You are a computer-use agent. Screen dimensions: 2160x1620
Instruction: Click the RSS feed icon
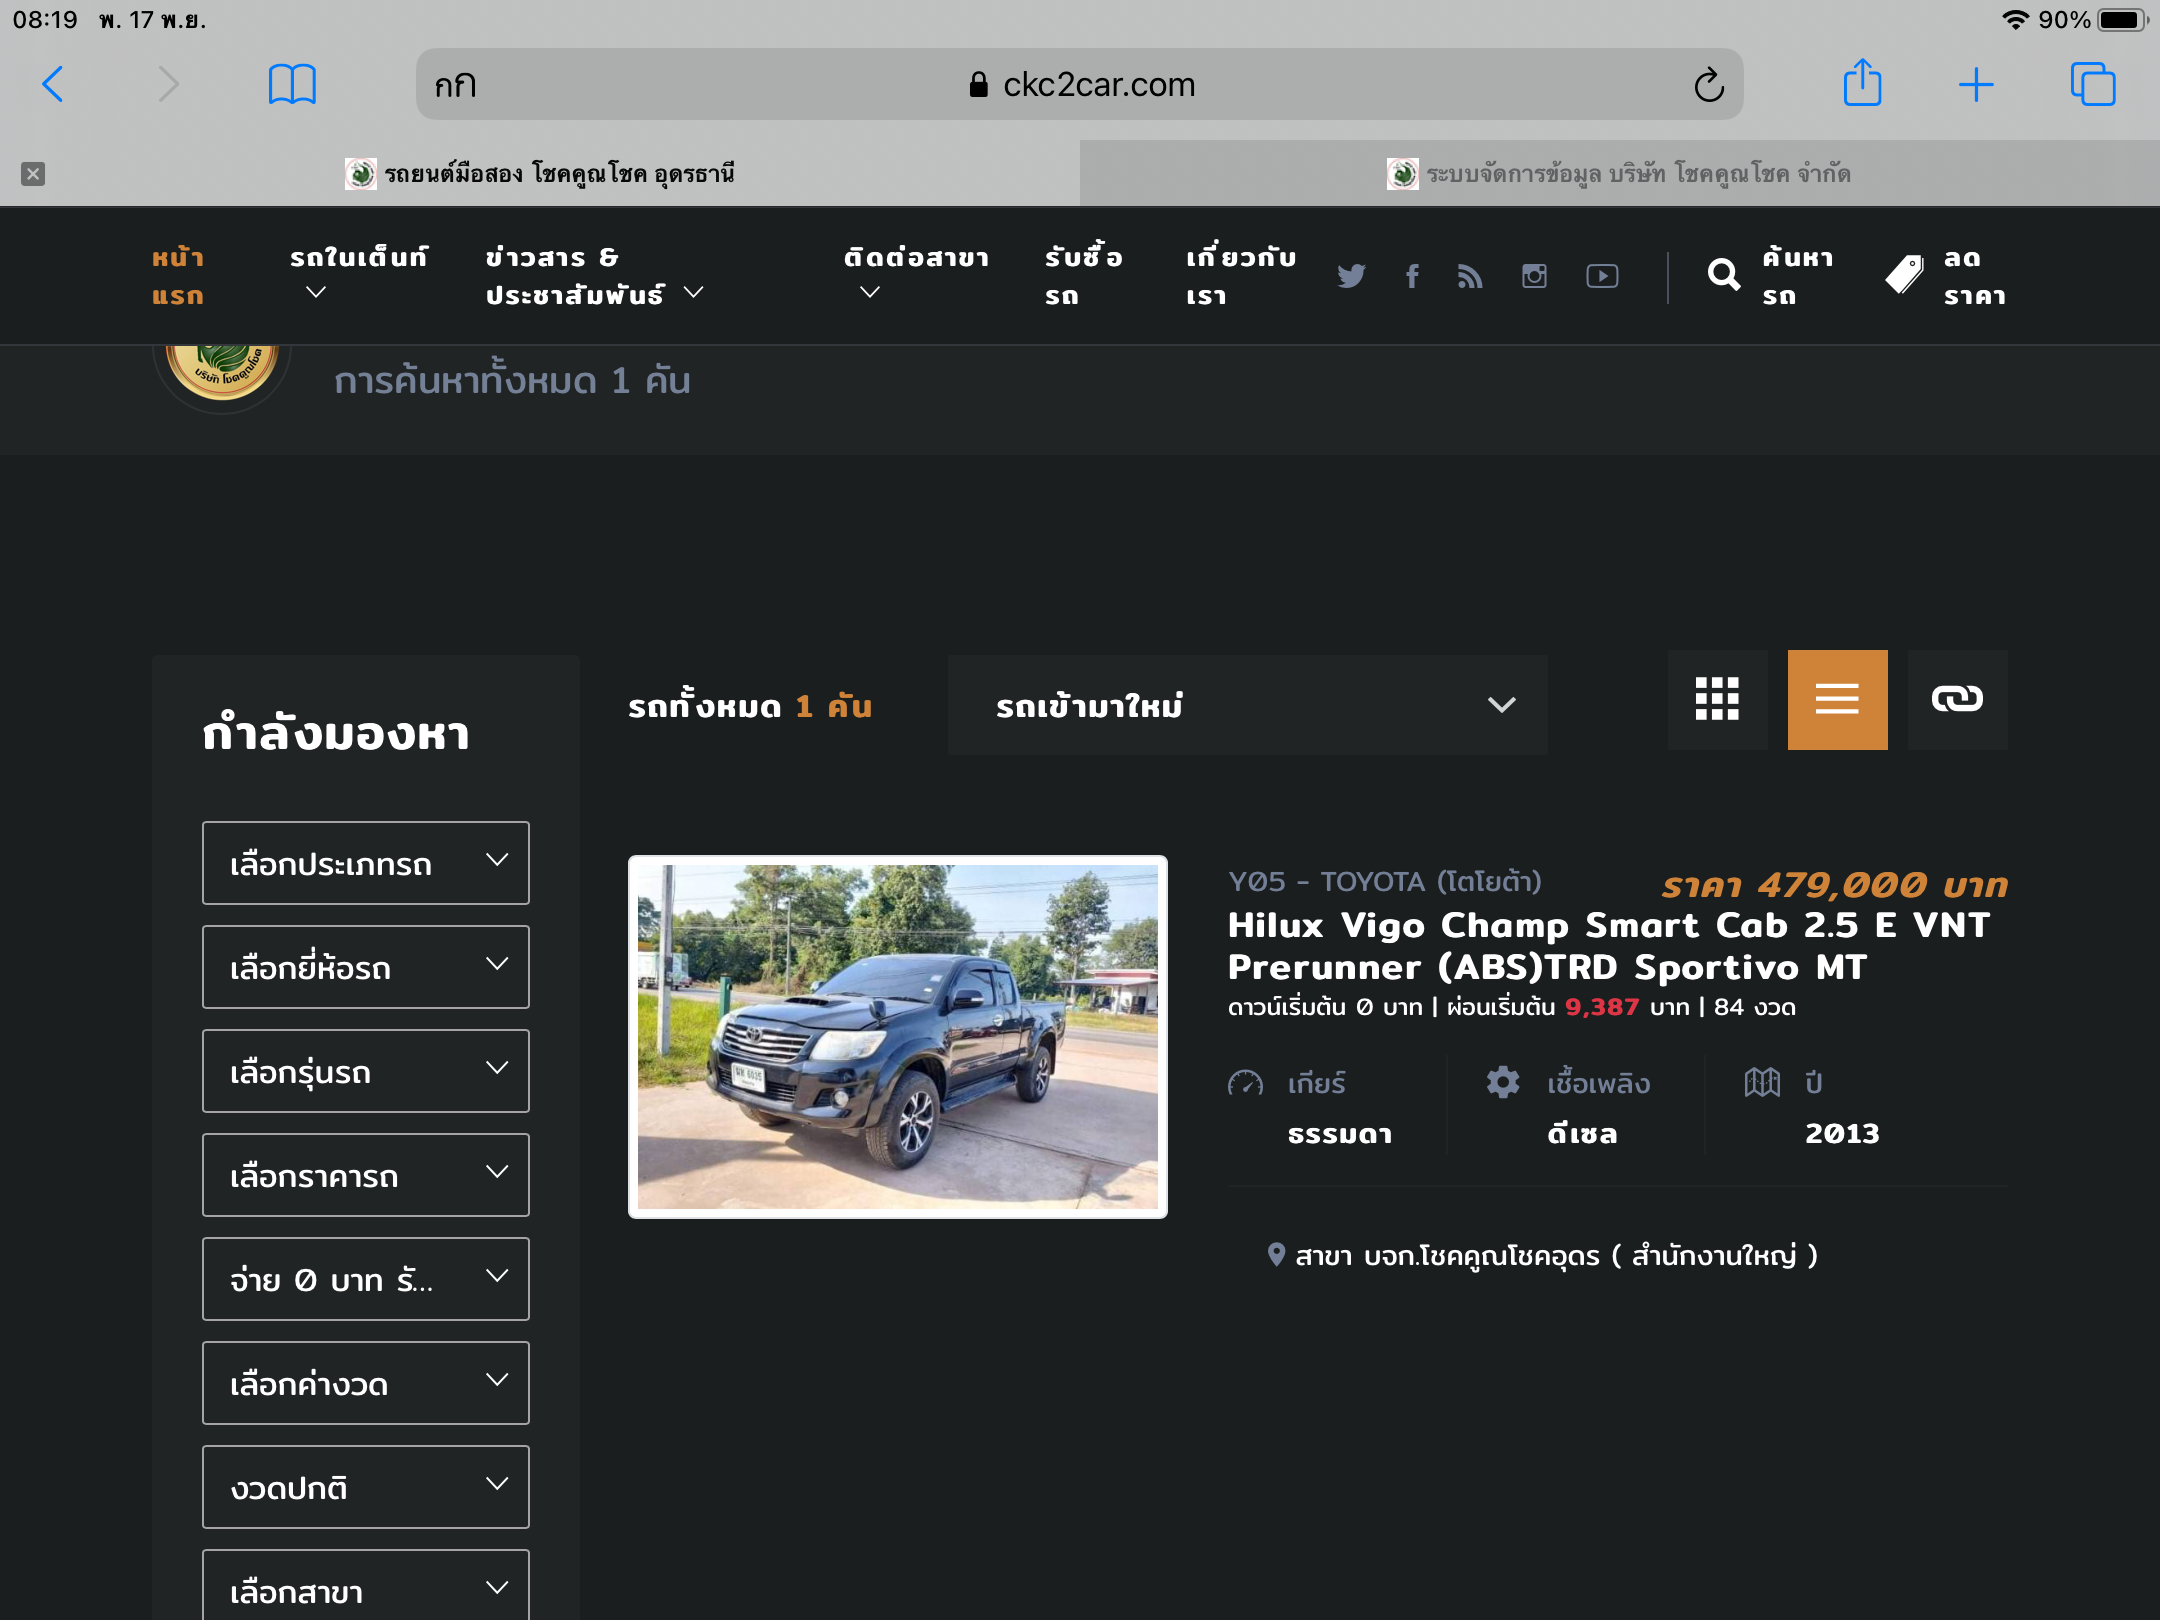1469,276
